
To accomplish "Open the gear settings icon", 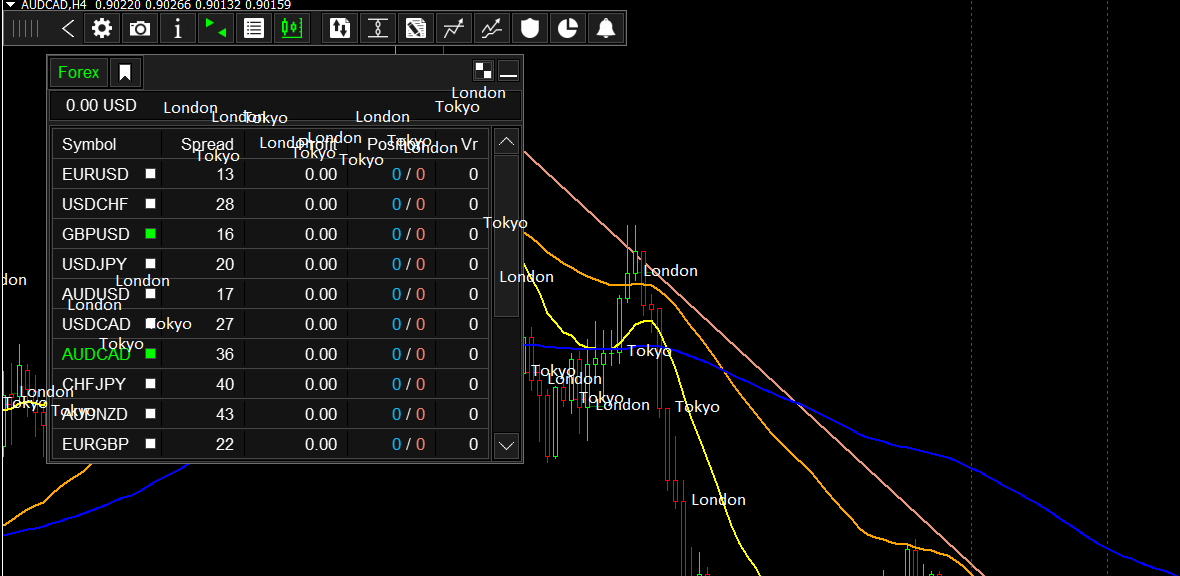I will [x=102, y=29].
